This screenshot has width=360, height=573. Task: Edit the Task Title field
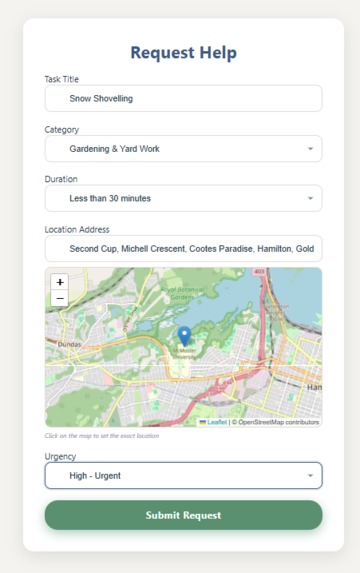pyautogui.click(x=183, y=98)
